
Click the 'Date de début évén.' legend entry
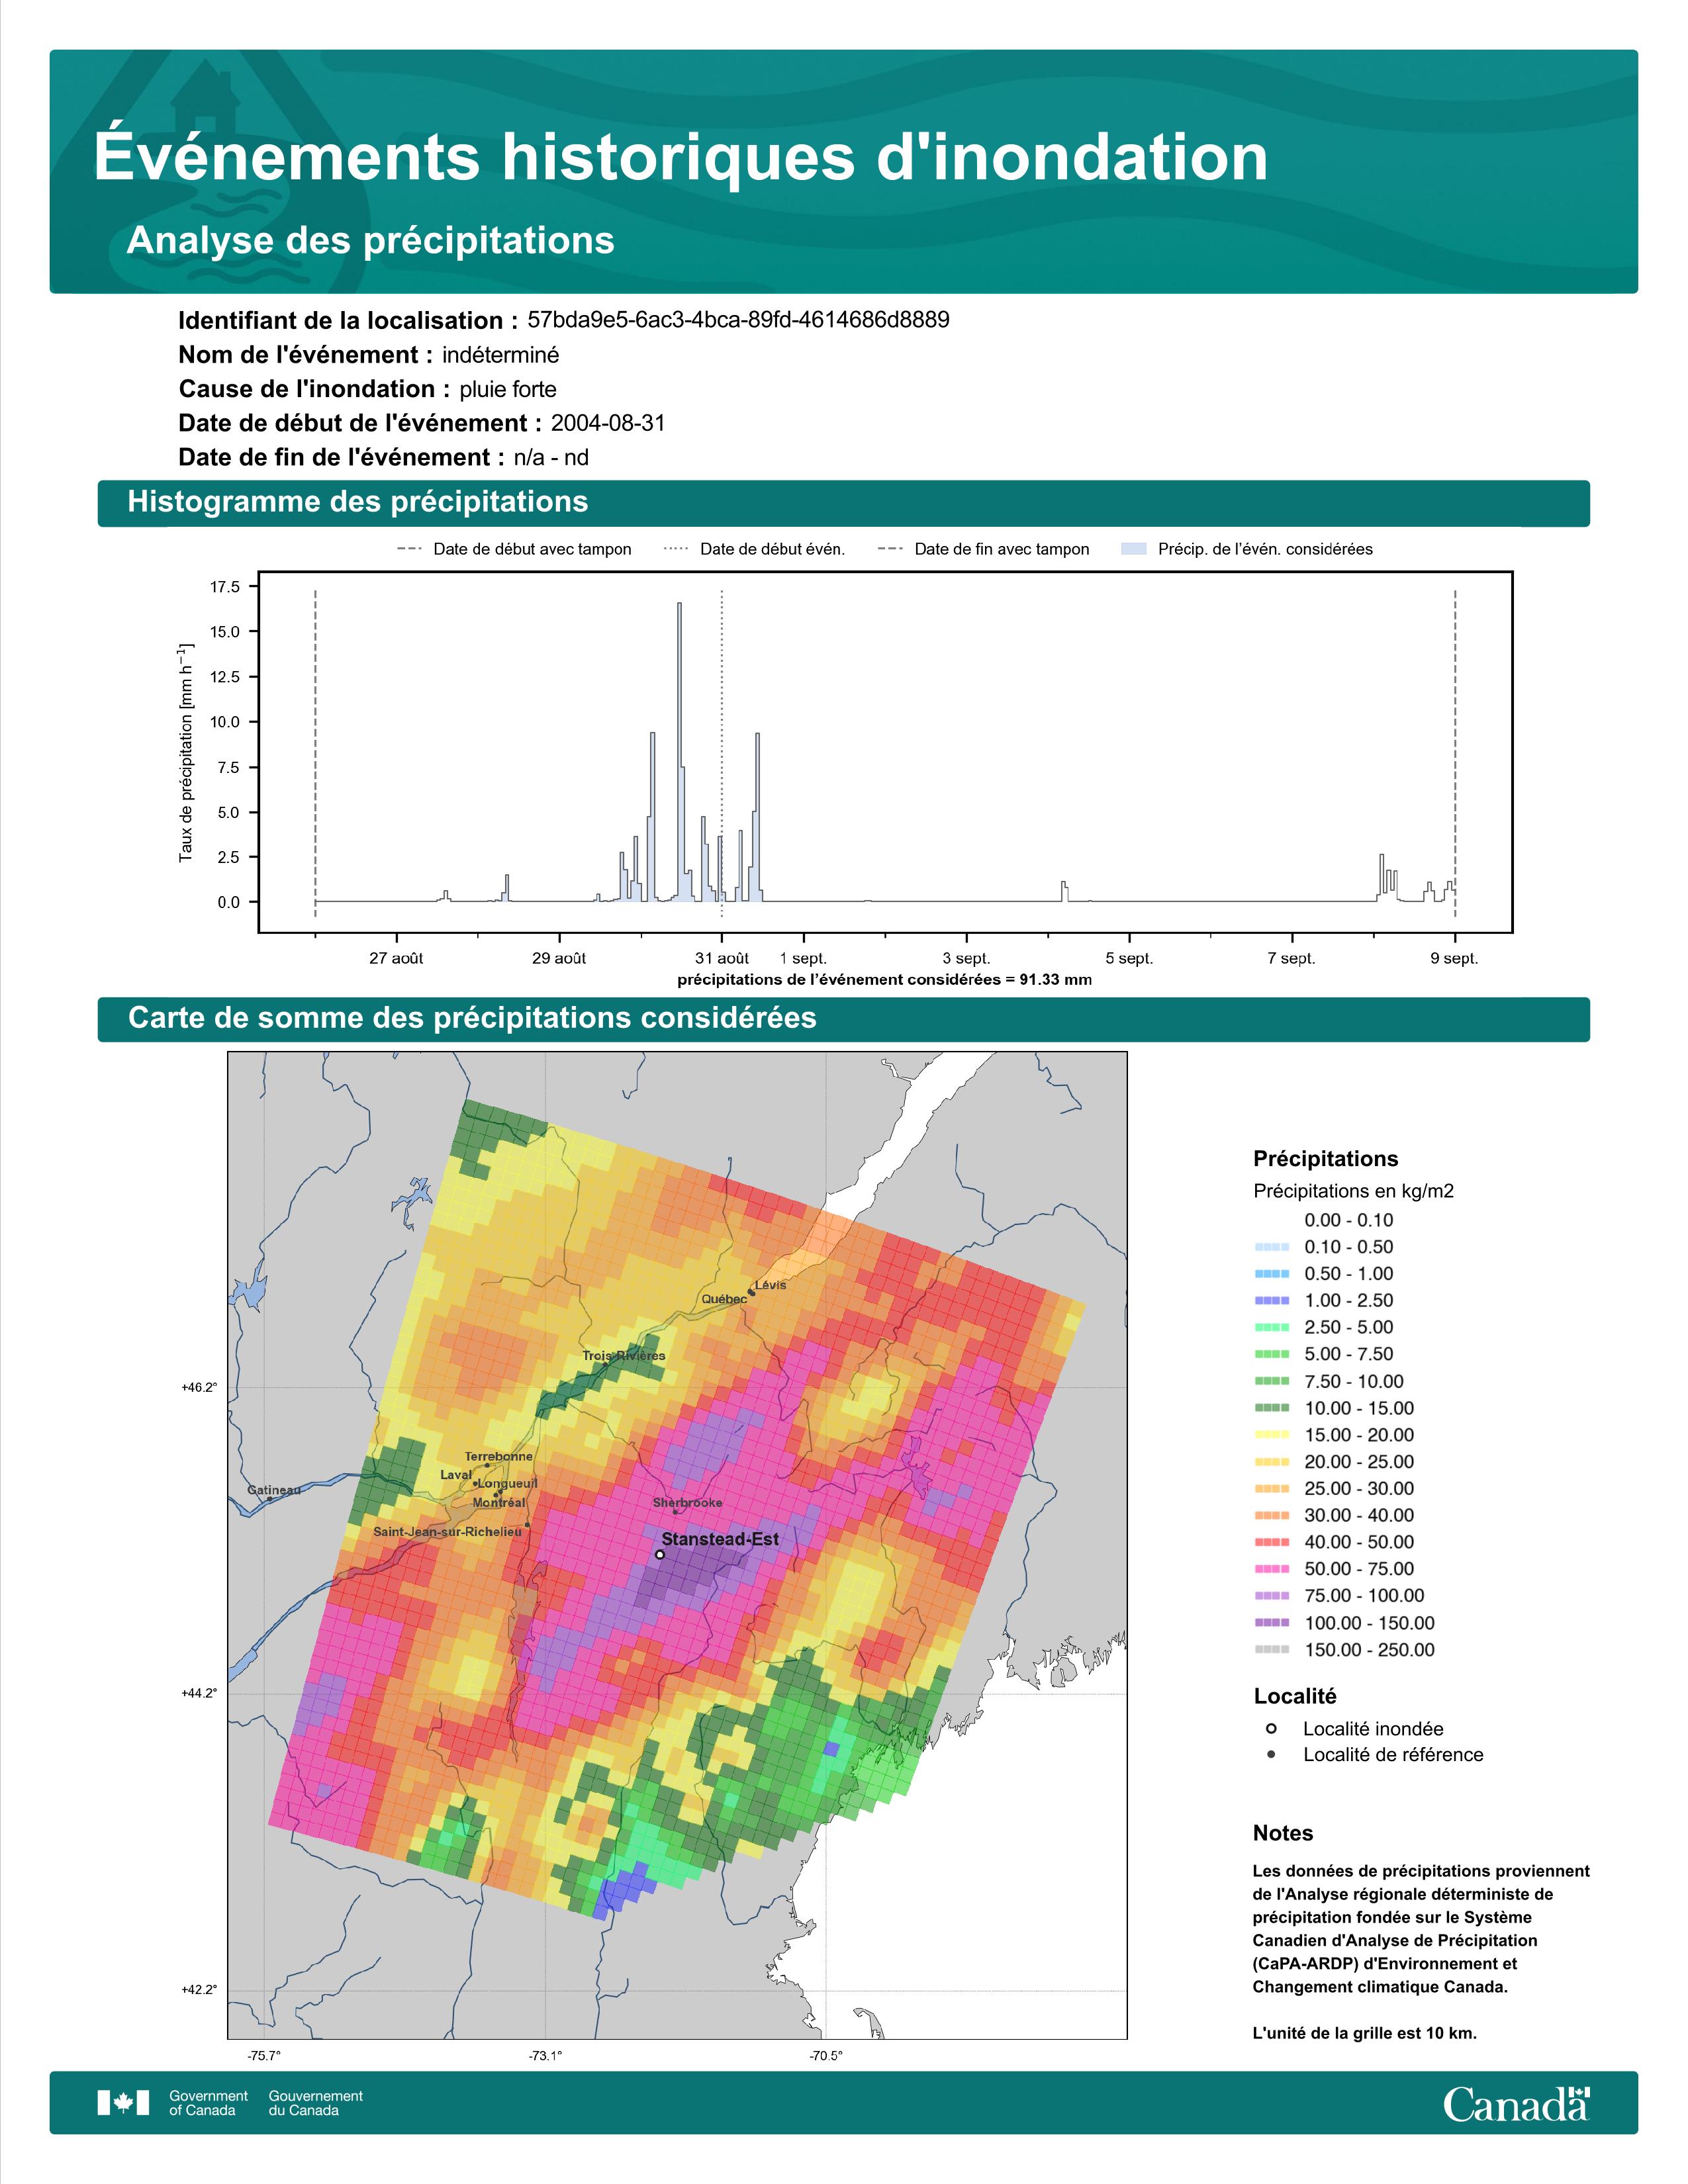click(754, 549)
